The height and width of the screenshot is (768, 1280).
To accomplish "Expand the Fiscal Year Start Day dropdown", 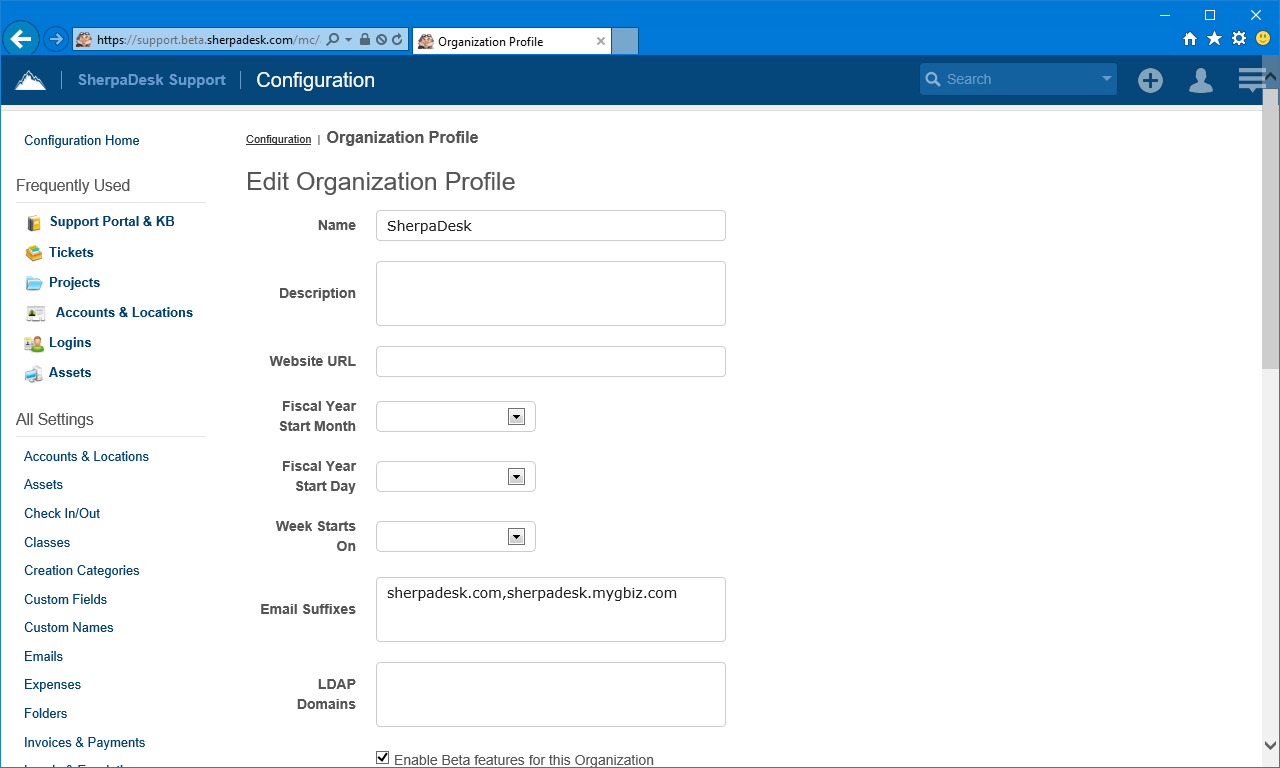I will pyautogui.click(x=516, y=476).
